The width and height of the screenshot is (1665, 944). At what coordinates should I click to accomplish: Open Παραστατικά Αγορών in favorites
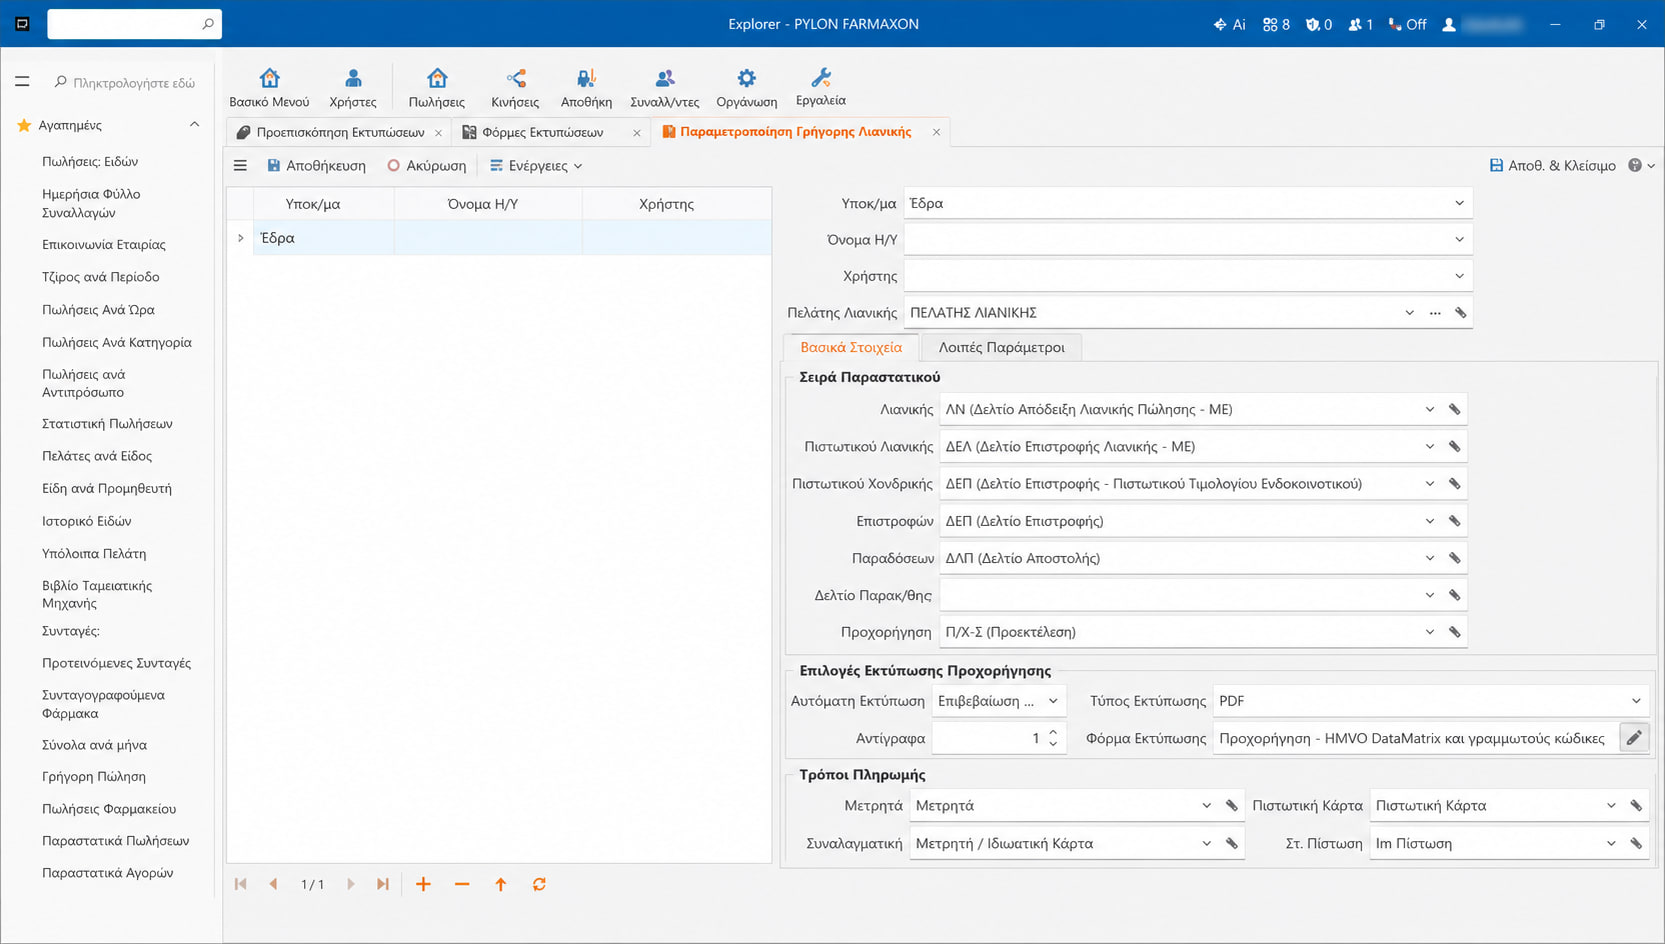pyautogui.click(x=108, y=873)
